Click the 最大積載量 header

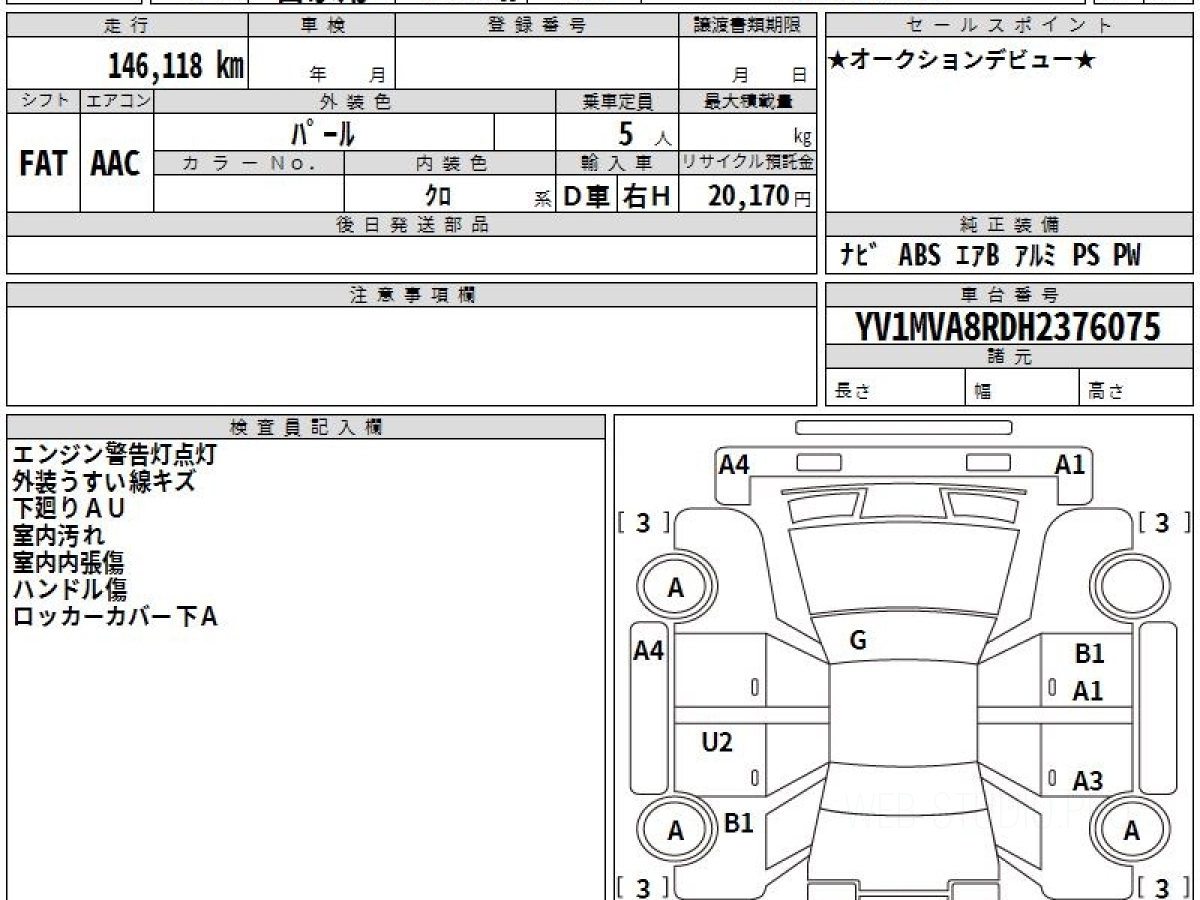(747, 101)
